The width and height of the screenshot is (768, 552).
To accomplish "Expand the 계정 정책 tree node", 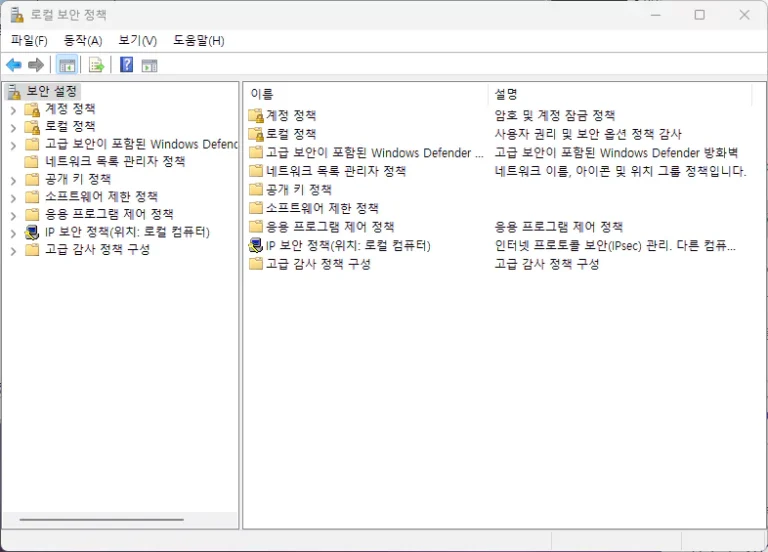I will tap(13, 110).
